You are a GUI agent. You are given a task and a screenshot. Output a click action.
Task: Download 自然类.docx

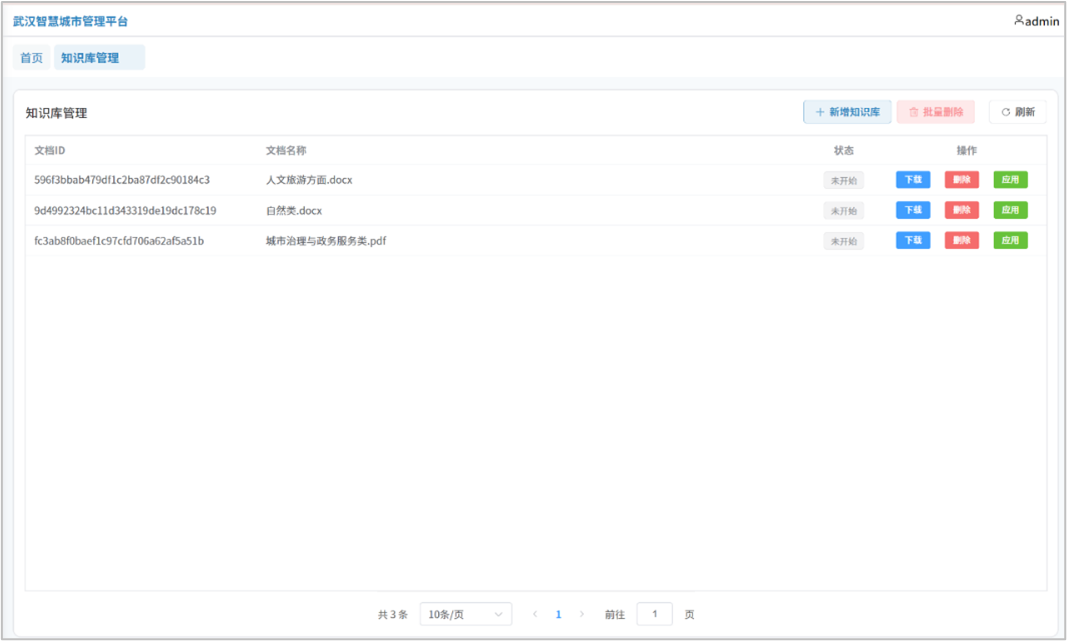click(912, 210)
